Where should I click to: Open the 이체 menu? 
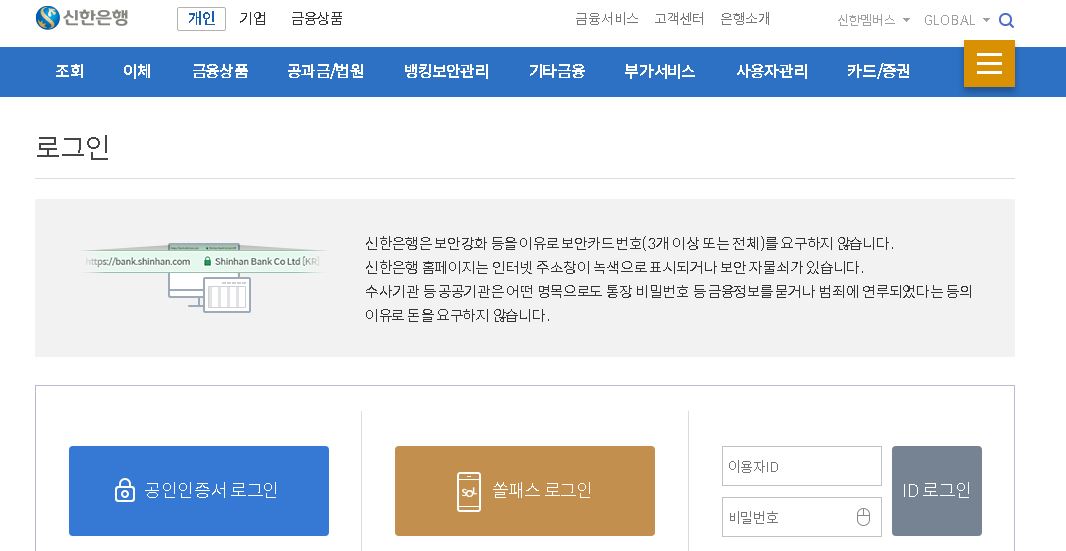pos(137,71)
